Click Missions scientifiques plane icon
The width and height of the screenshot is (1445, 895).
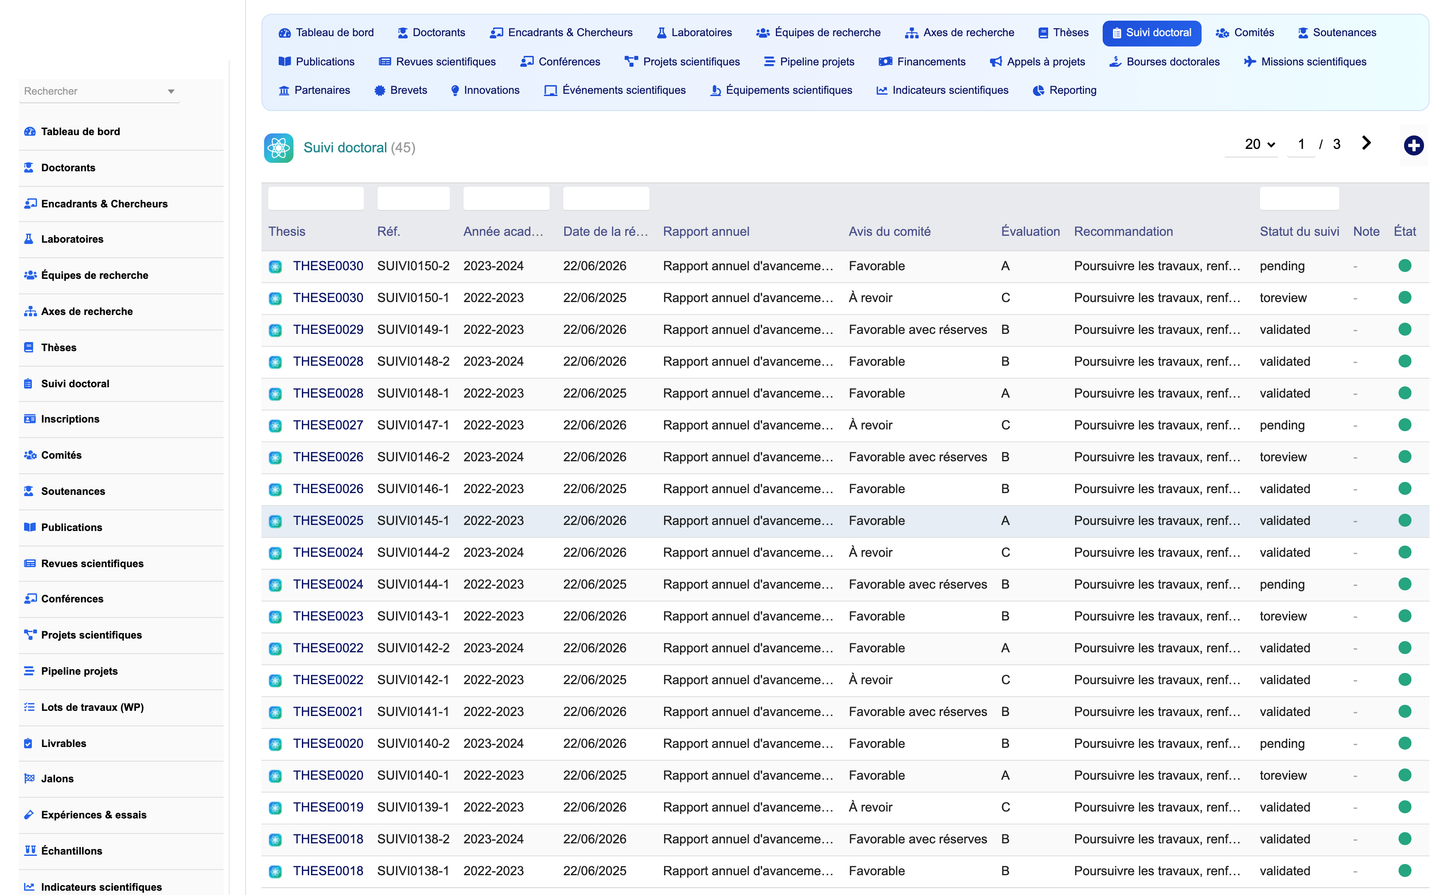point(1250,62)
